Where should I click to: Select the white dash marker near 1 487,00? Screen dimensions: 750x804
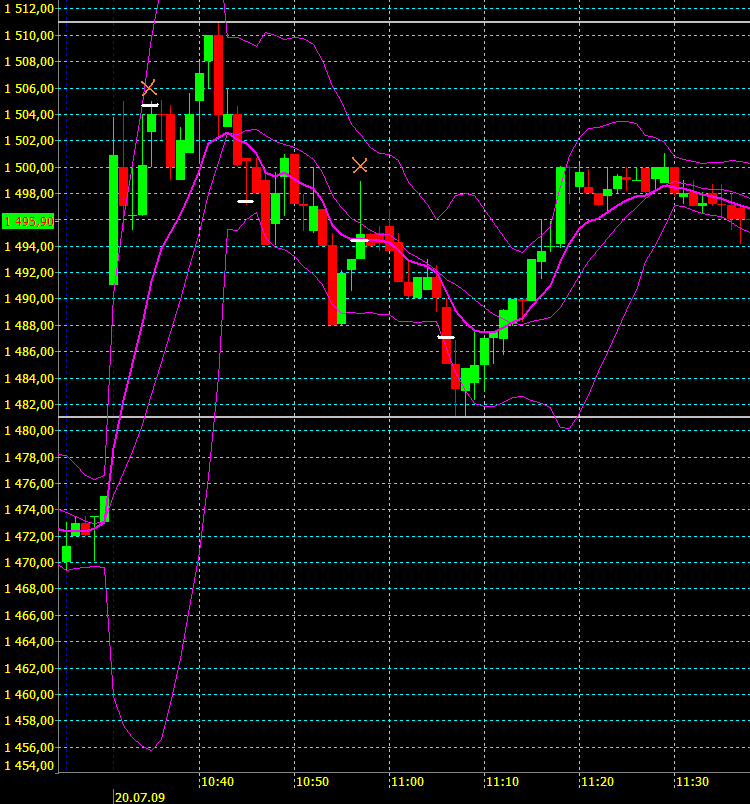tap(446, 337)
